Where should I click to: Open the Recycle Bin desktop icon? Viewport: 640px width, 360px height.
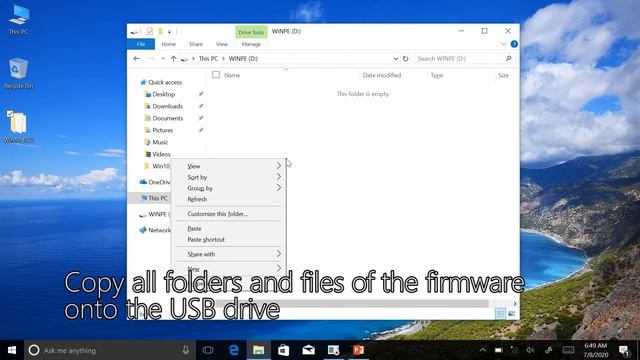(18, 73)
